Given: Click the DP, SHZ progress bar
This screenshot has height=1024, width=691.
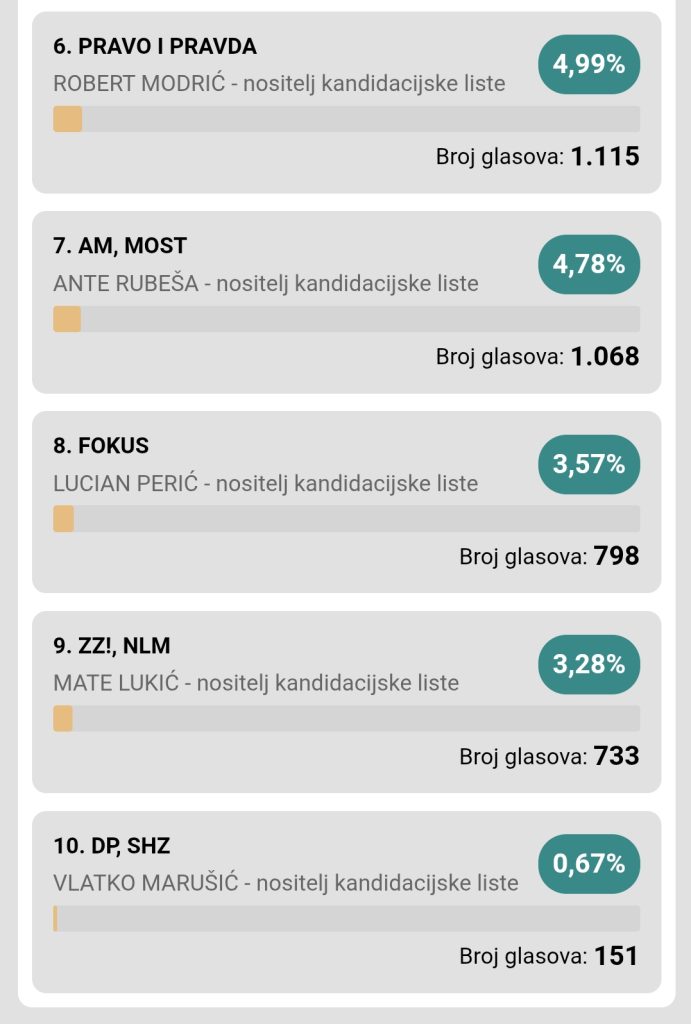Looking at the screenshot, I should click(x=346, y=919).
